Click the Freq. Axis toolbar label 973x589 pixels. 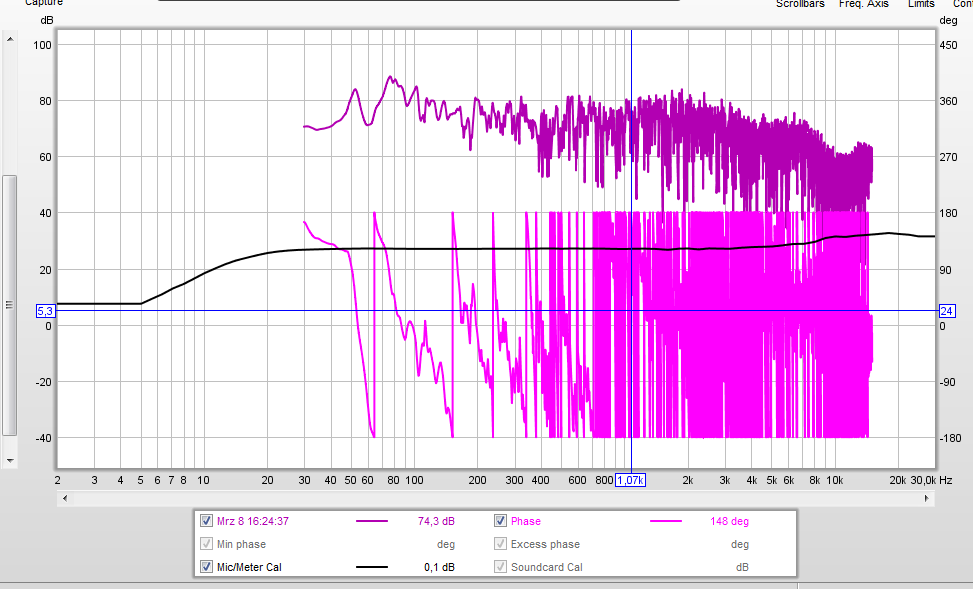(x=863, y=4)
